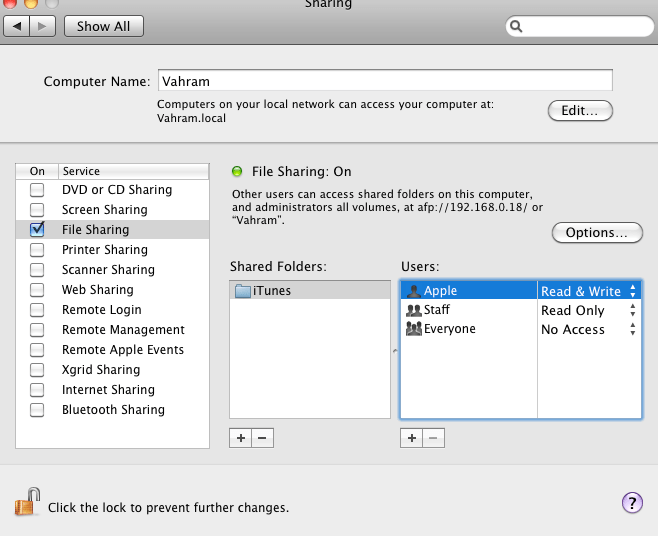Click the back navigation arrow
Image resolution: width=658 pixels, height=536 pixels.
pyautogui.click(x=16, y=26)
